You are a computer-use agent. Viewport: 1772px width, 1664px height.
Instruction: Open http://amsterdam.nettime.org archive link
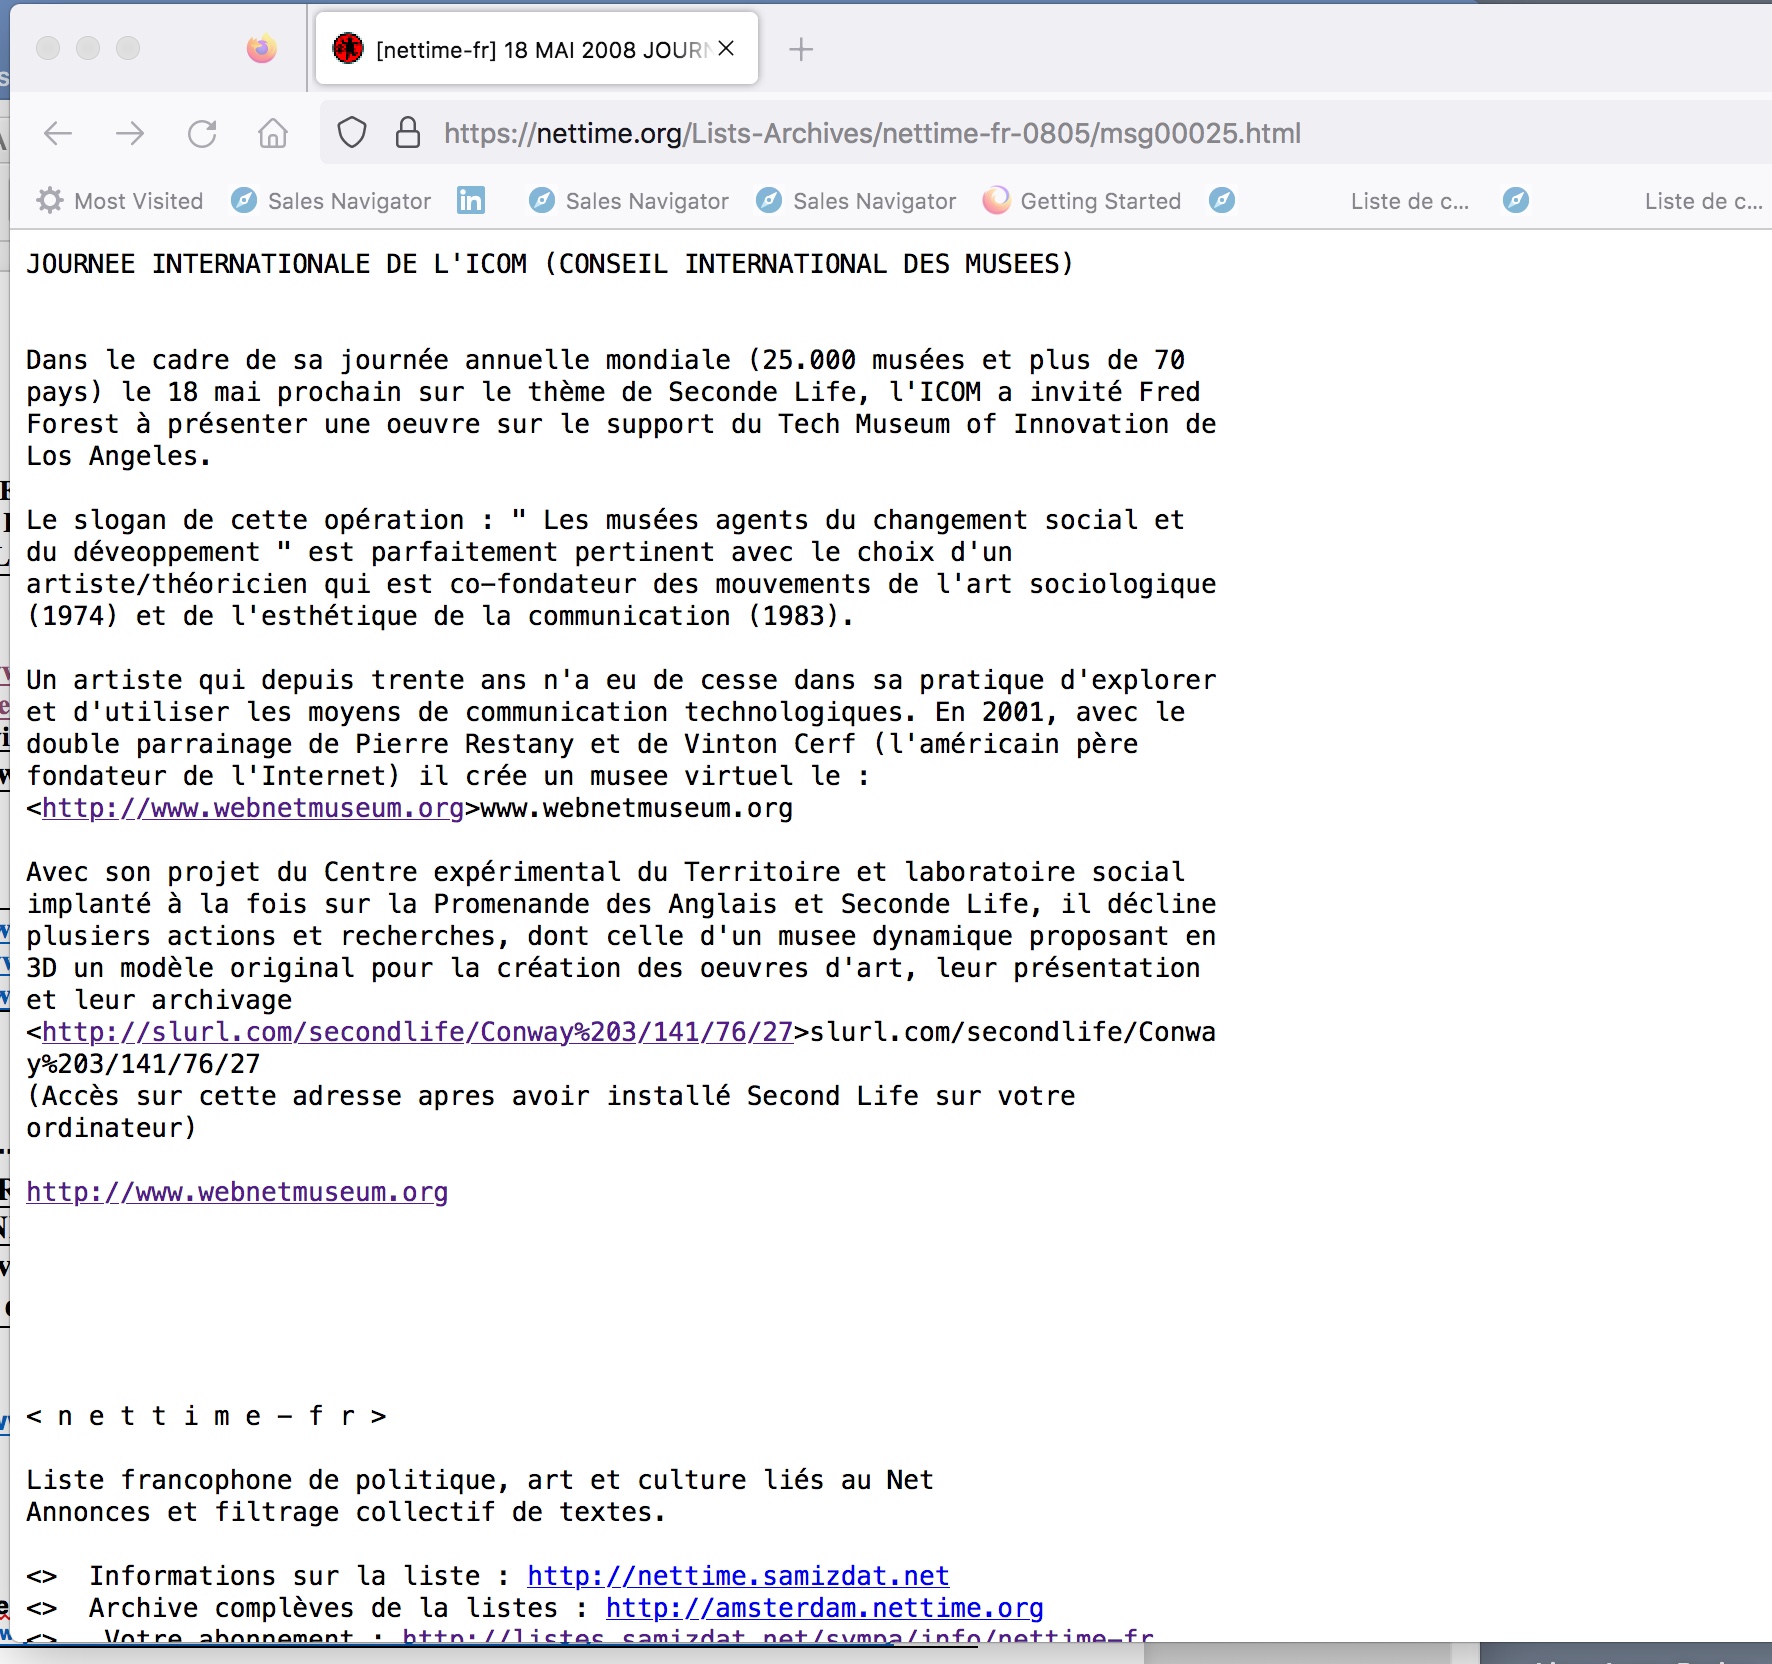tap(825, 1608)
